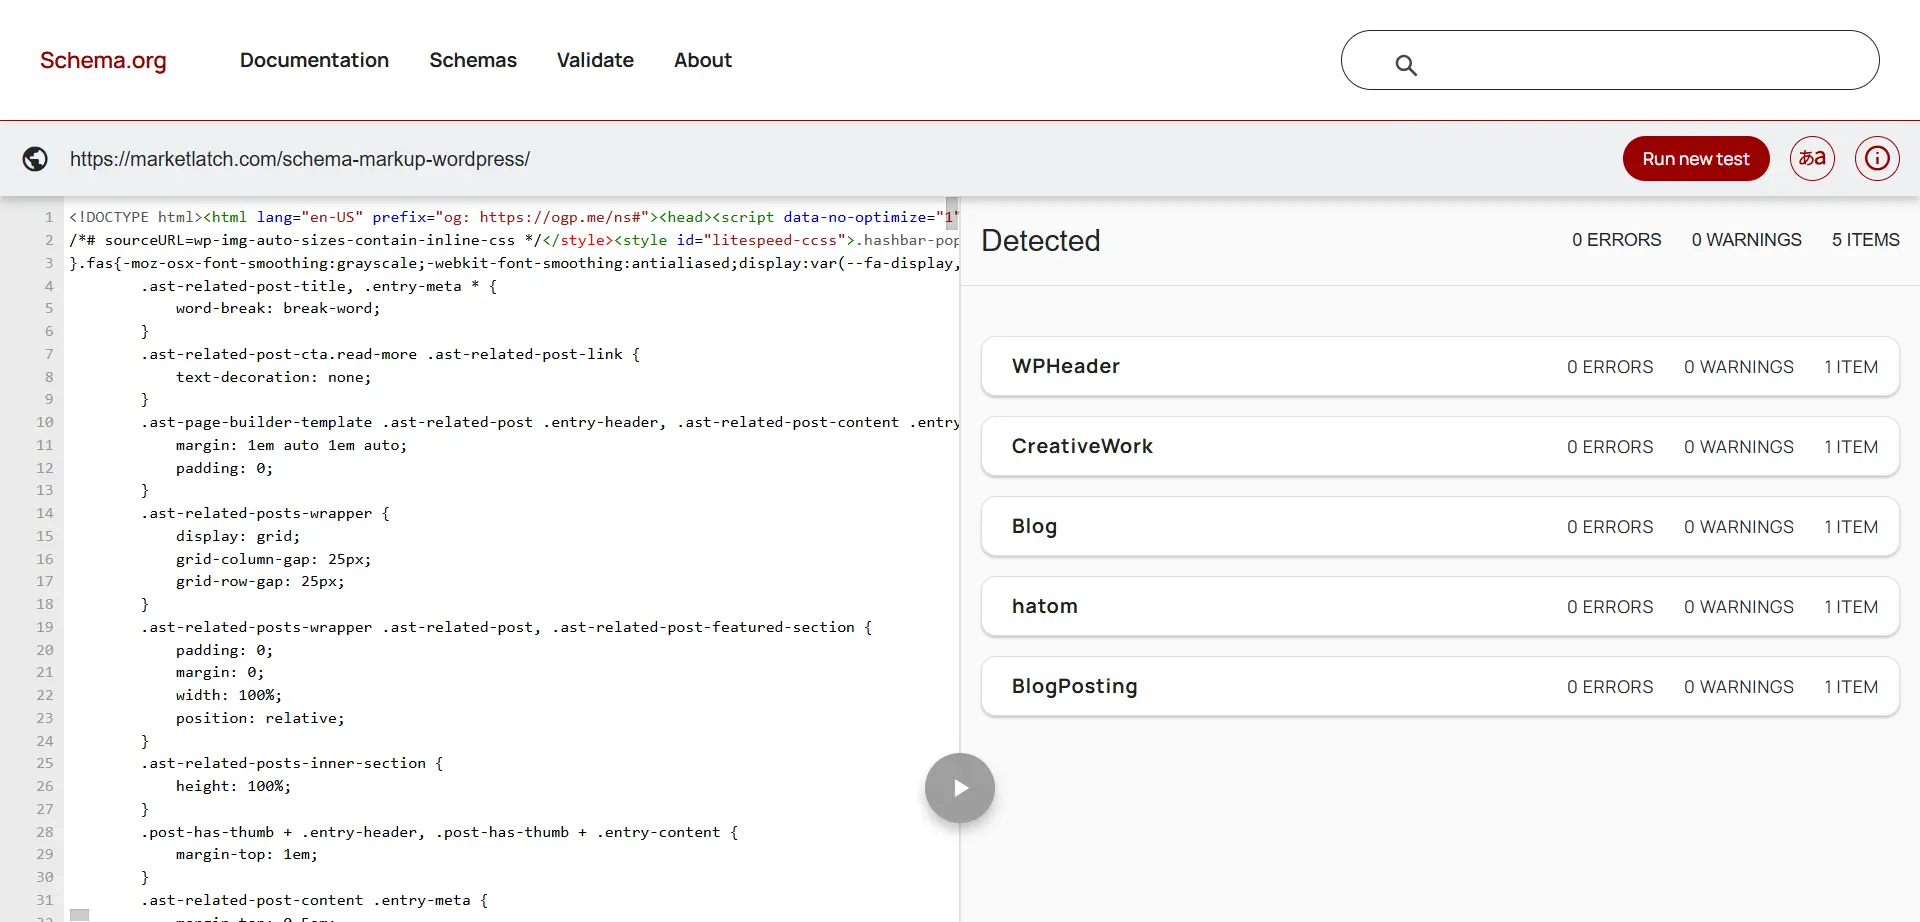1920x922 pixels.
Task: Click the 0 WARNINGS summary beside Detected
Action: pyautogui.click(x=1746, y=240)
